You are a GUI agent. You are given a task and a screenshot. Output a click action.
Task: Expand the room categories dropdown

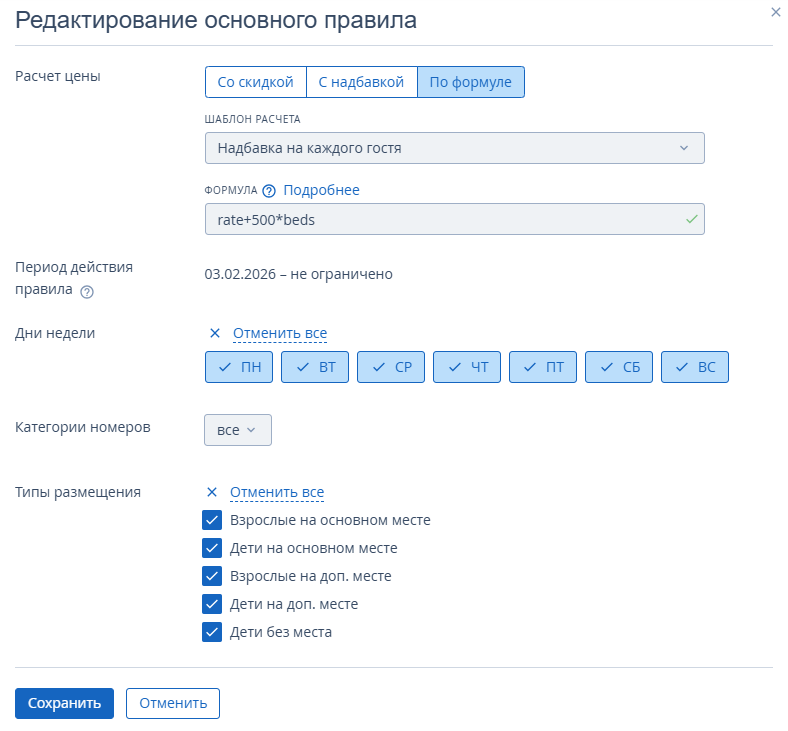click(237, 430)
